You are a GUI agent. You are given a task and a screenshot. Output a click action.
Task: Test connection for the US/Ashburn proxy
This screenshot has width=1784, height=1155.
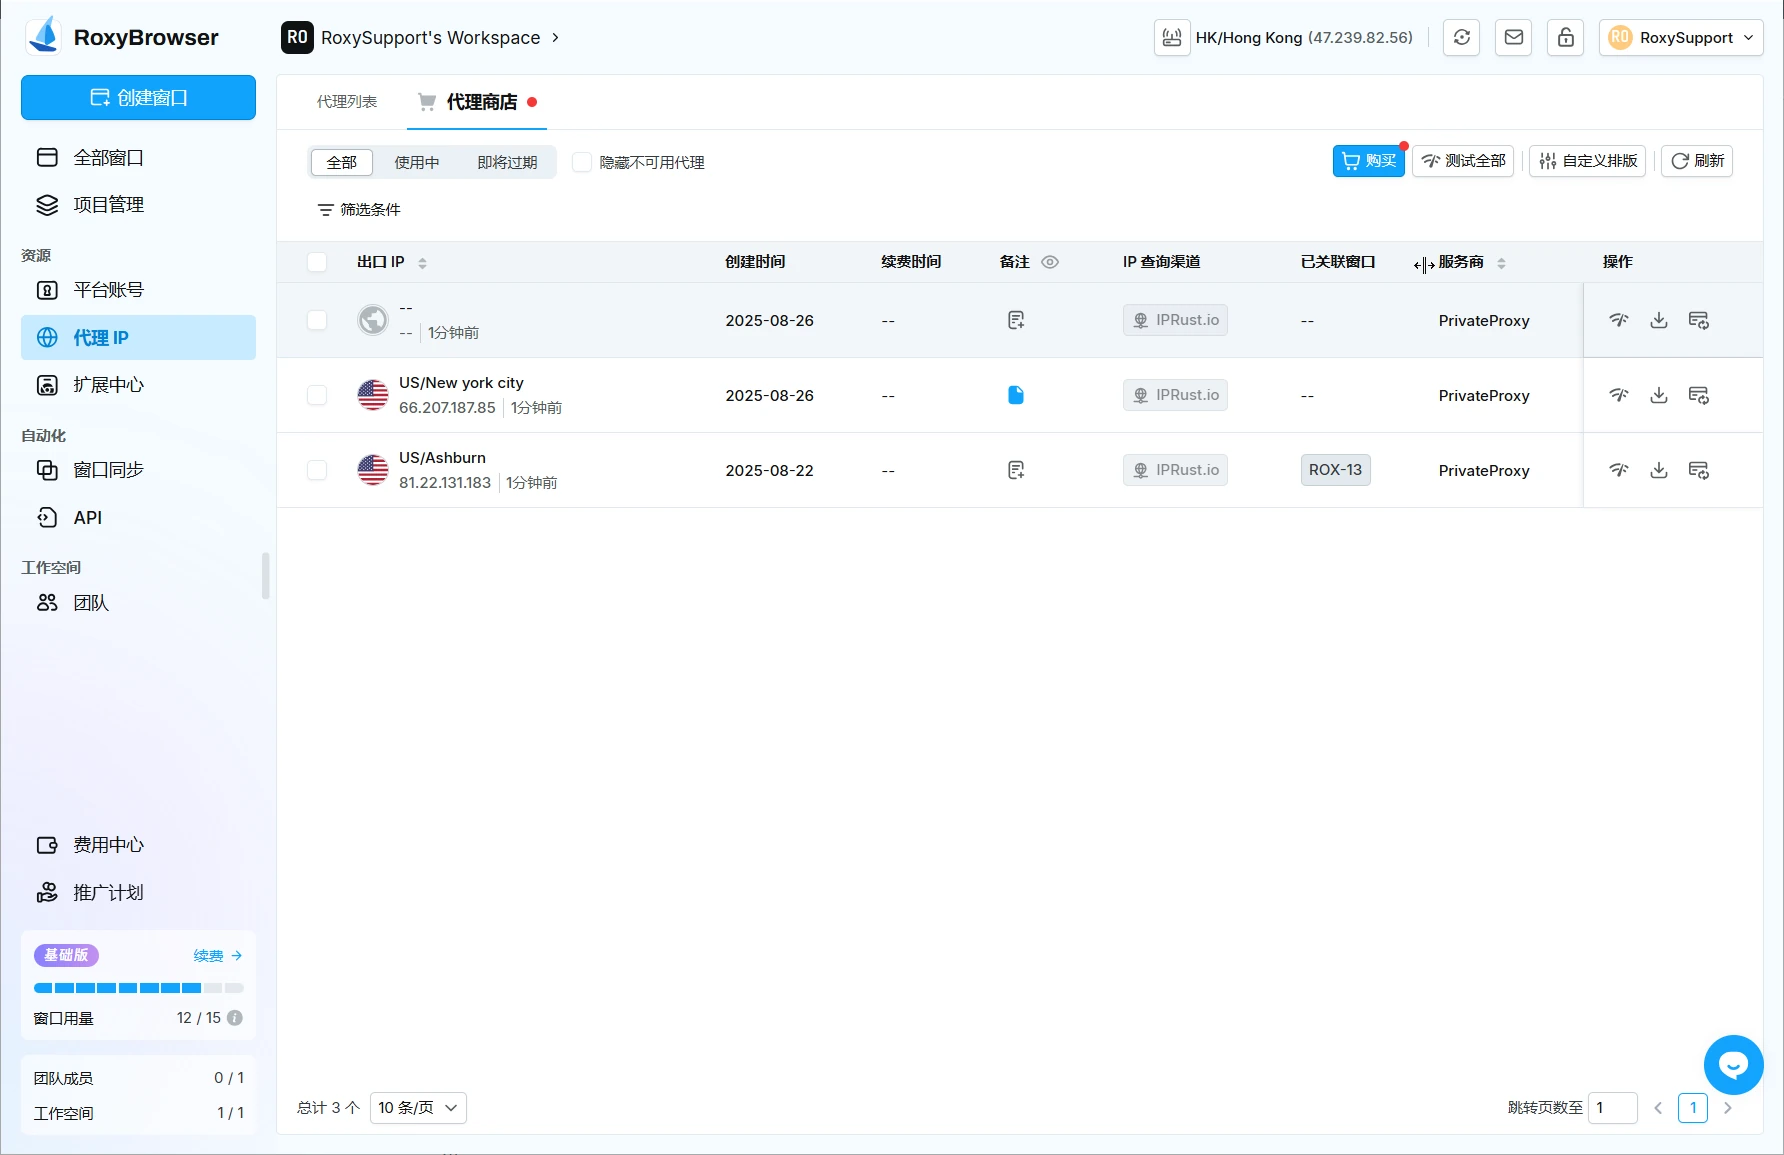coord(1618,470)
